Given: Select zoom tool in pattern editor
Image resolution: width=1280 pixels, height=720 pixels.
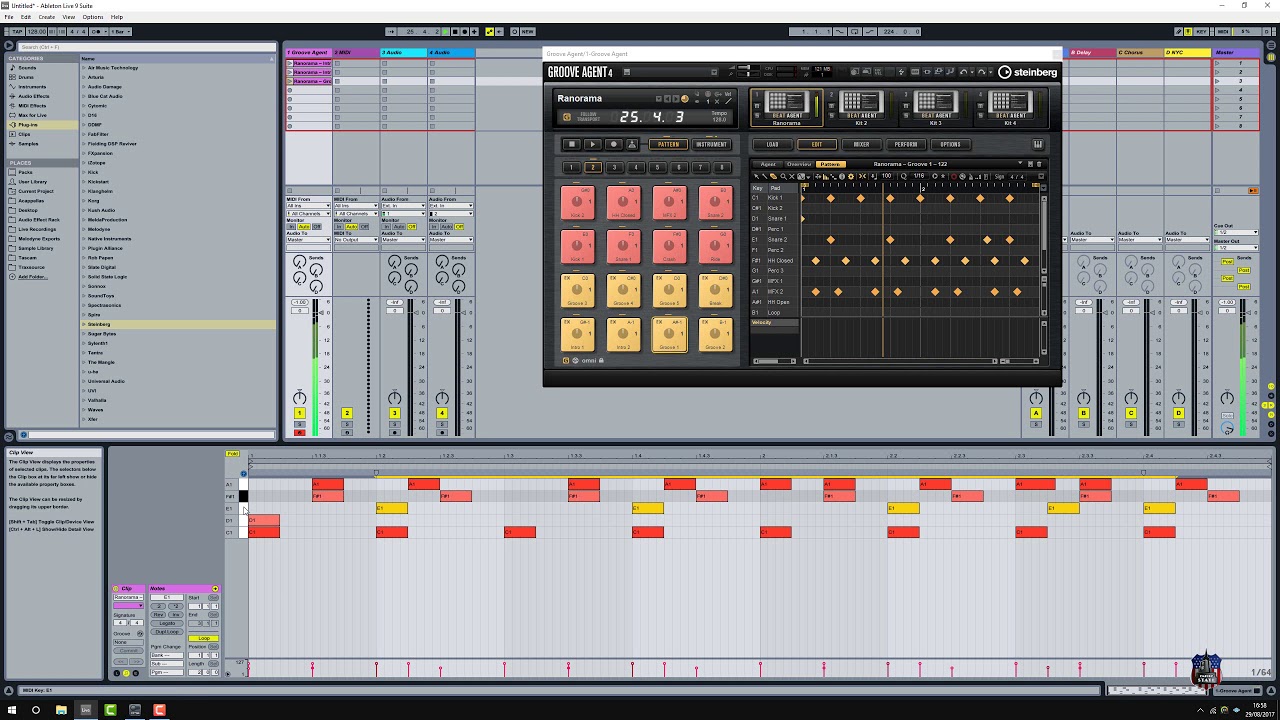Looking at the screenshot, I should tap(783, 177).
